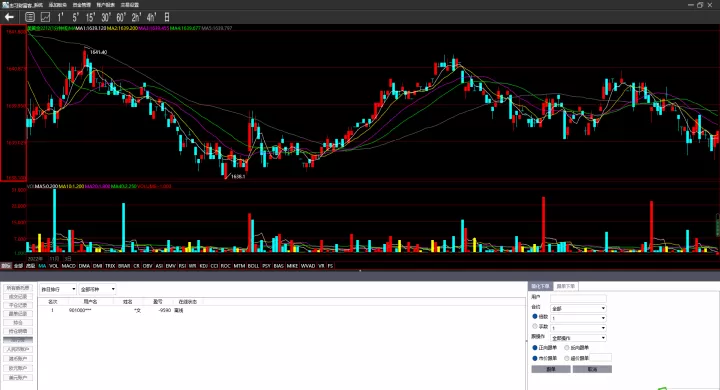Select the 4h chart interval
Viewport: 720px width, 390px height.
click(x=151, y=17)
